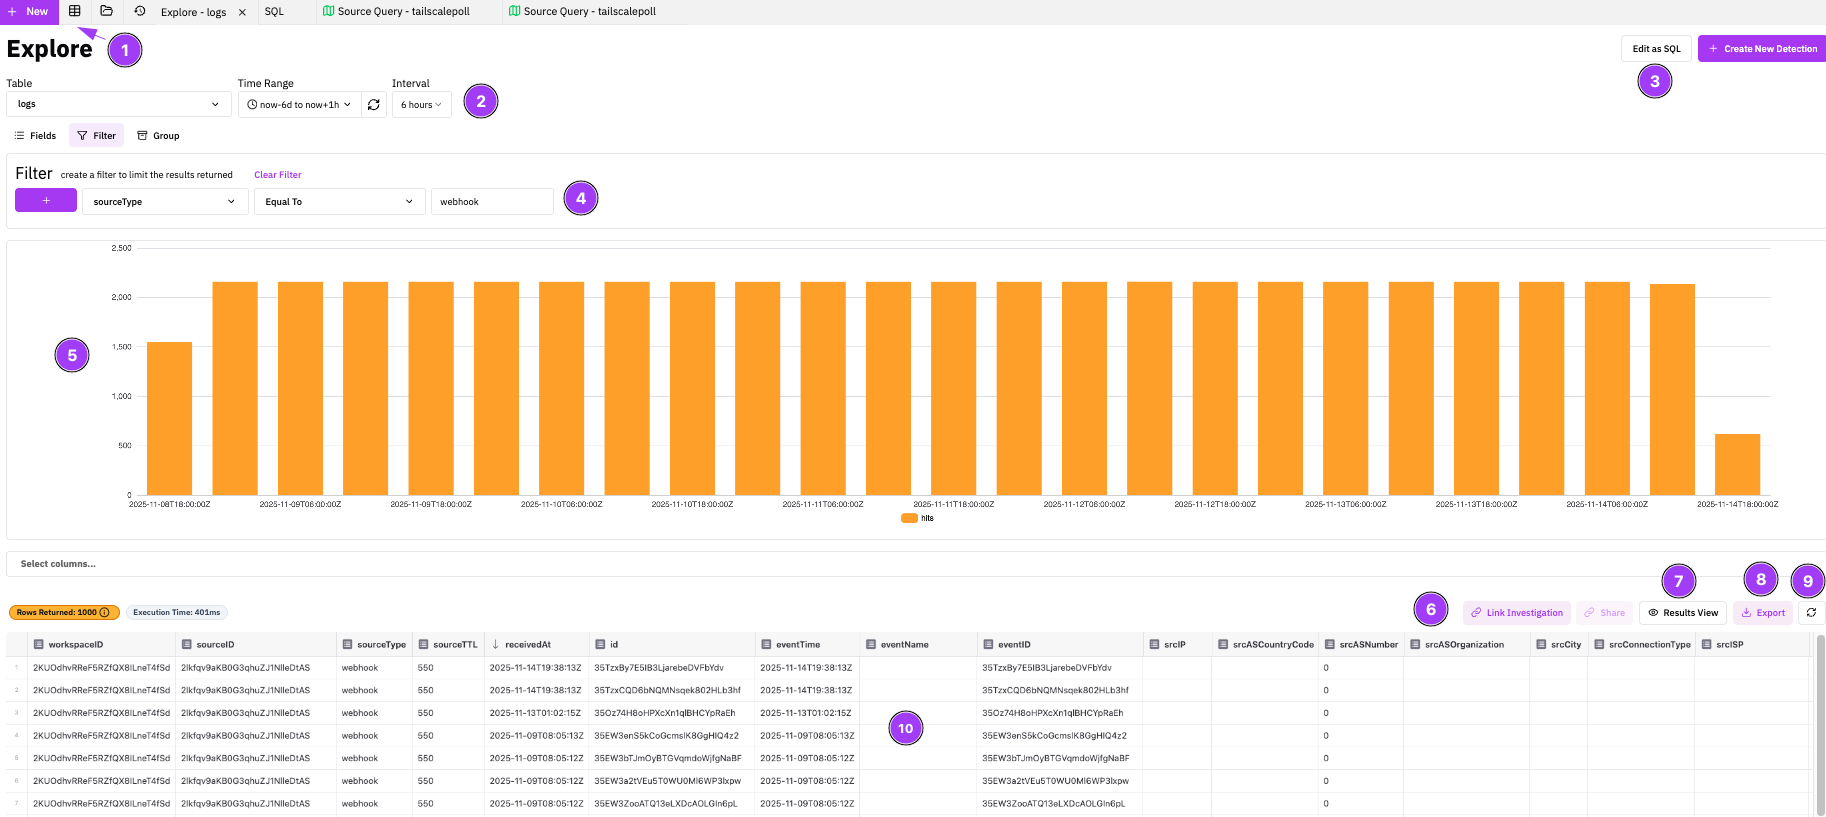This screenshot has height=817, width=1826.
Task: Open the folder icon in tab bar
Action: [106, 11]
